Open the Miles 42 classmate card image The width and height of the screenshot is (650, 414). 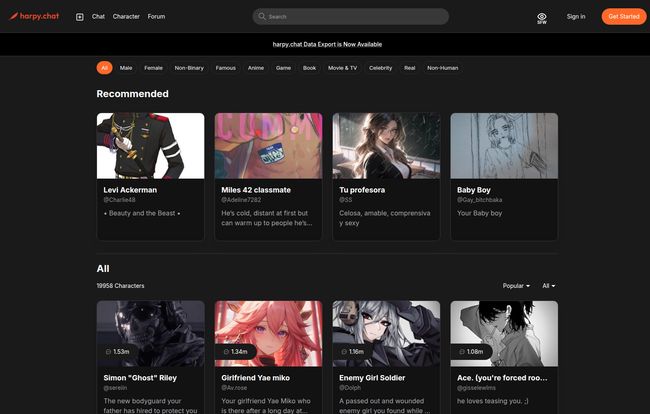click(x=268, y=146)
